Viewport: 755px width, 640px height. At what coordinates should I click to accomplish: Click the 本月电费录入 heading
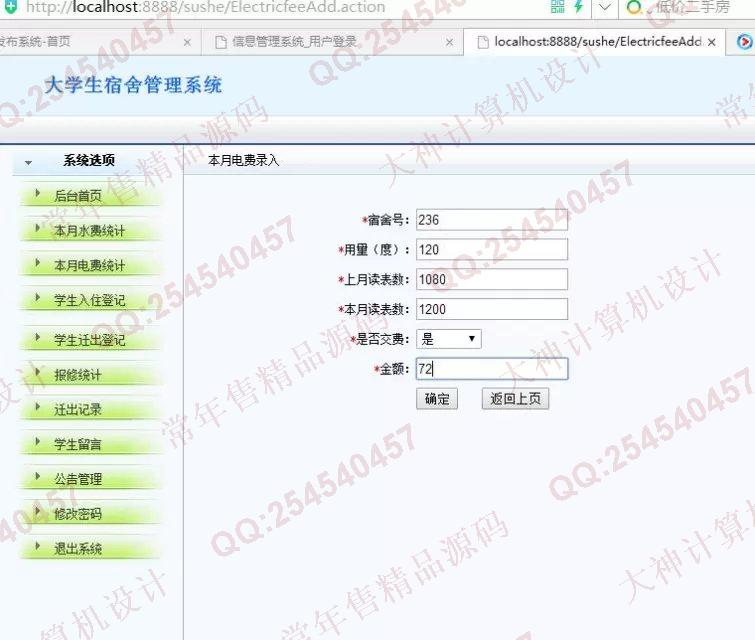[244, 160]
